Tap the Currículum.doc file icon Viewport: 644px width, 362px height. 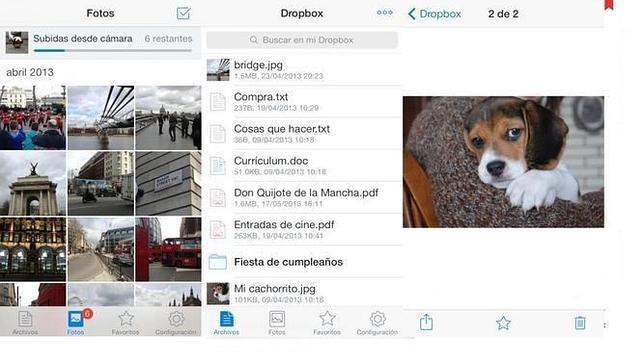pyautogui.click(x=218, y=166)
